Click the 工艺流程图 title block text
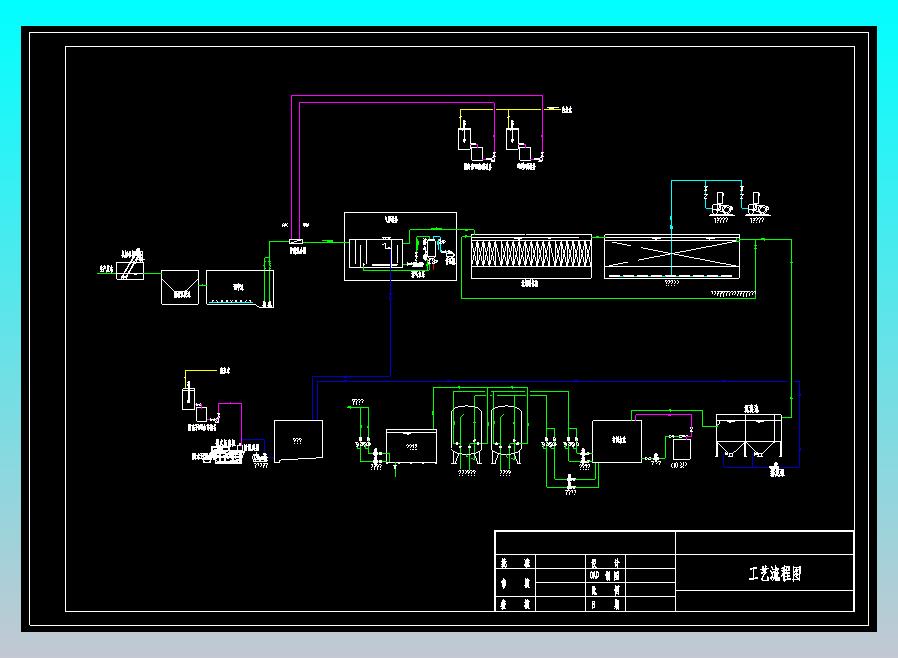The height and width of the screenshot is (658, 898). (x=774, y=573)
